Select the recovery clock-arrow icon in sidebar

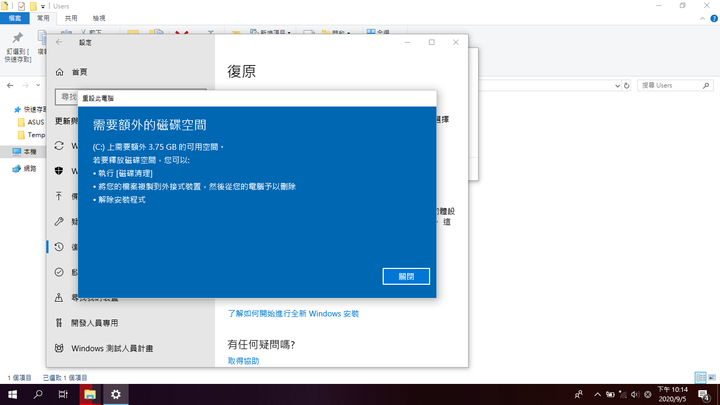click(59, 247)
